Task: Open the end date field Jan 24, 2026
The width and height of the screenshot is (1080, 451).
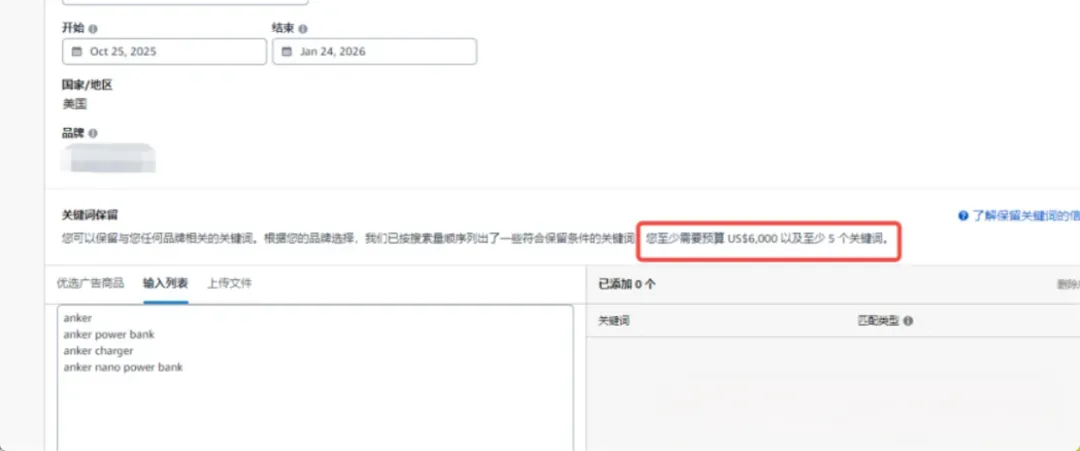Action: pyautogui.click(x=374, y=52)
